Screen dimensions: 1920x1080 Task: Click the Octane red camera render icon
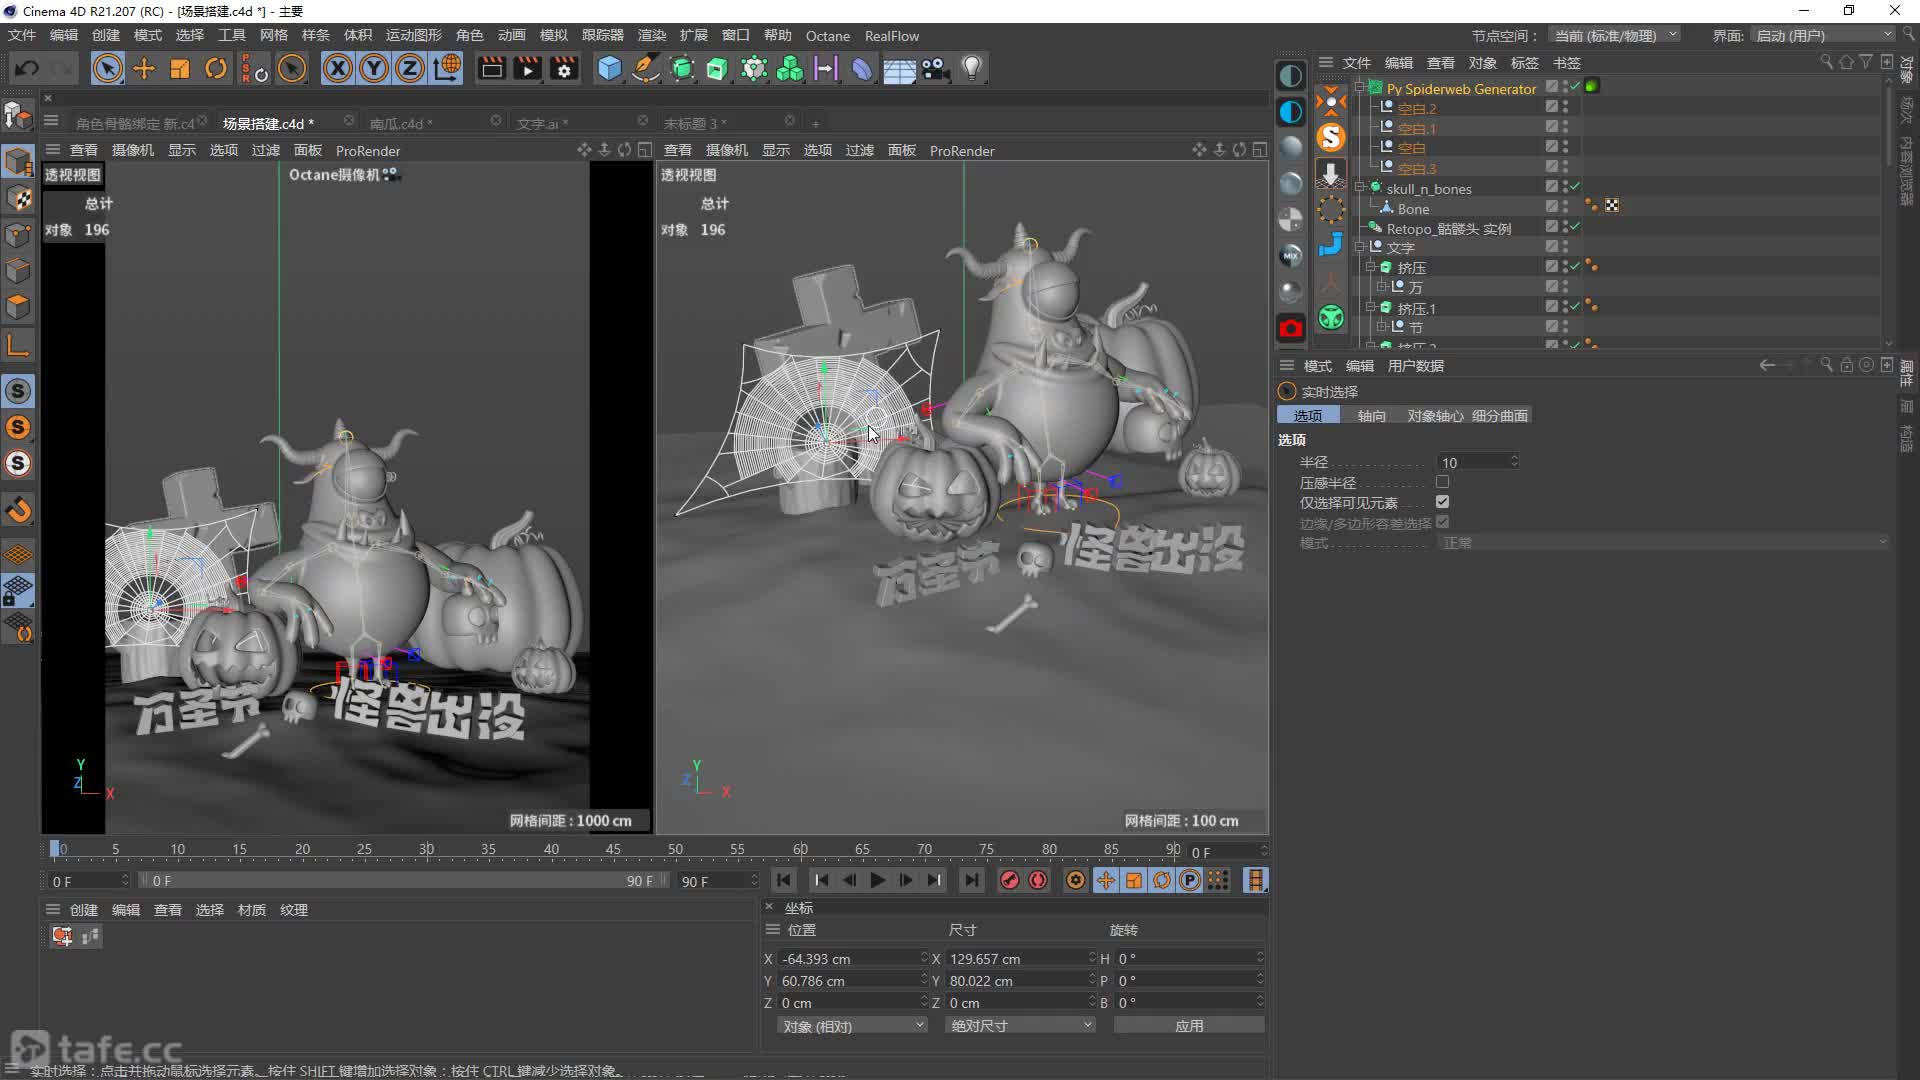(x=1291, y=327)
